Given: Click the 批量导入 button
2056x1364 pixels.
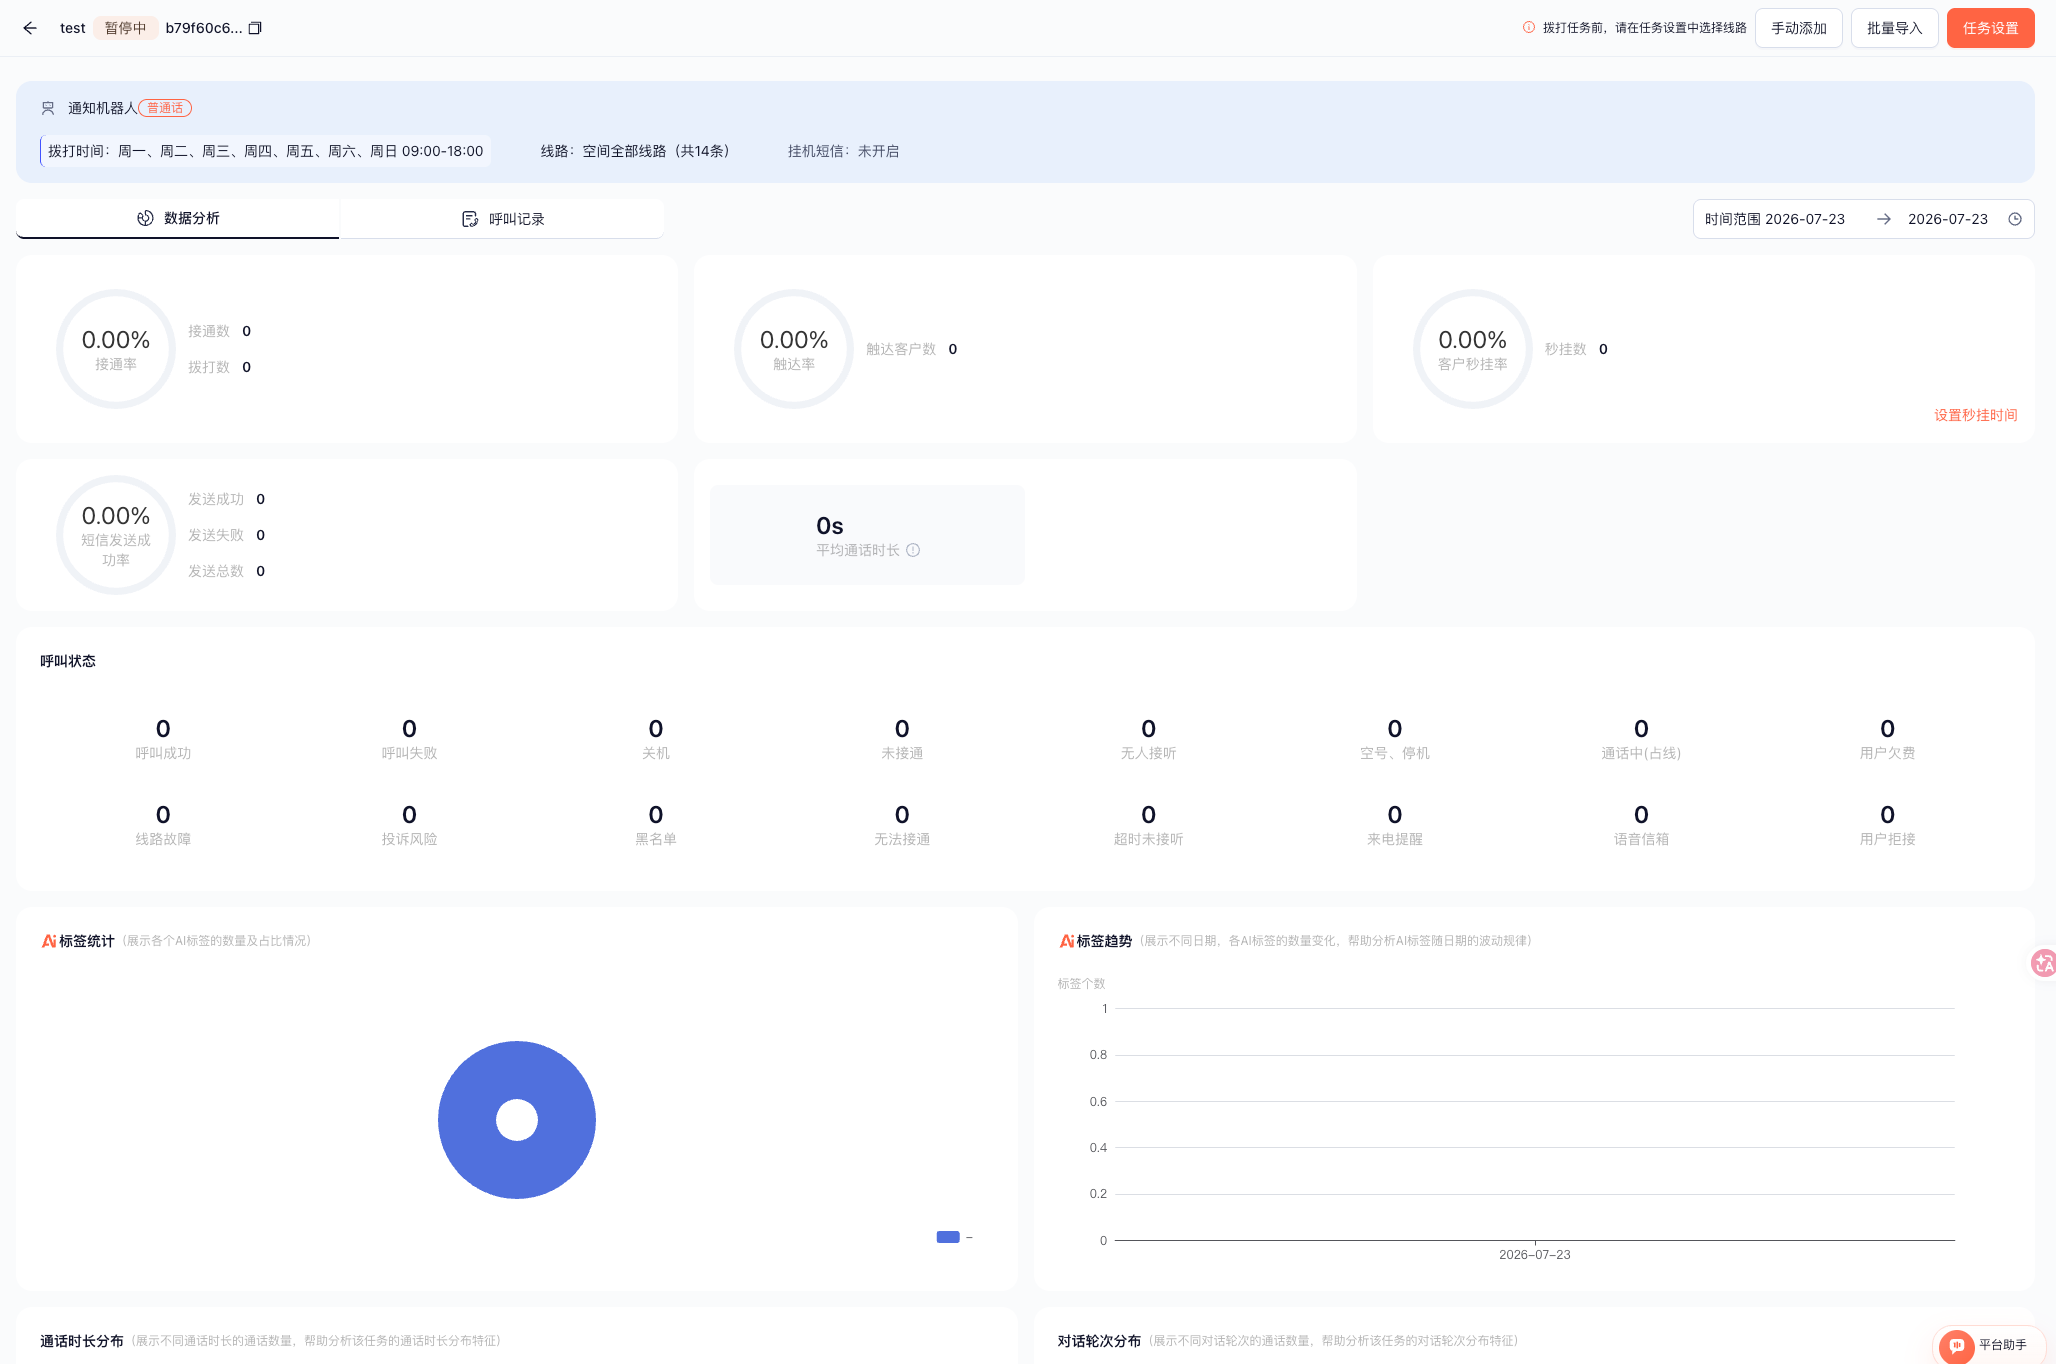Looking at the screenshot, I should click(1895, 28).
